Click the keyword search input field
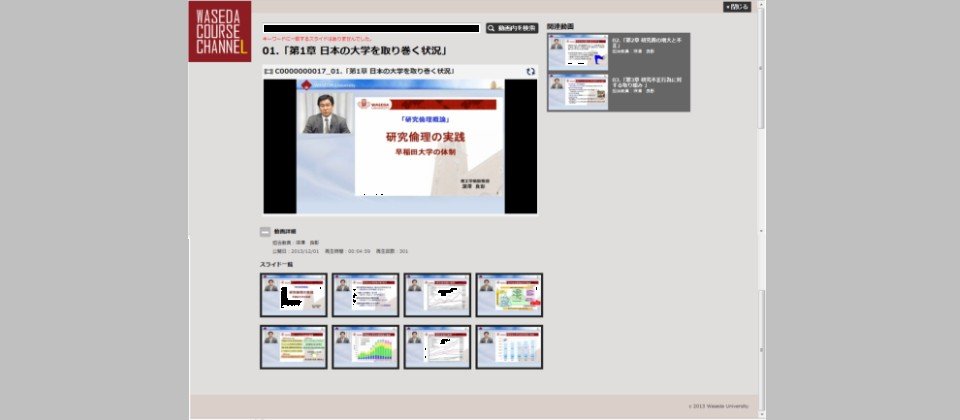Image resolution: width=960 pixels, height=420 pixels. (371, 29)
